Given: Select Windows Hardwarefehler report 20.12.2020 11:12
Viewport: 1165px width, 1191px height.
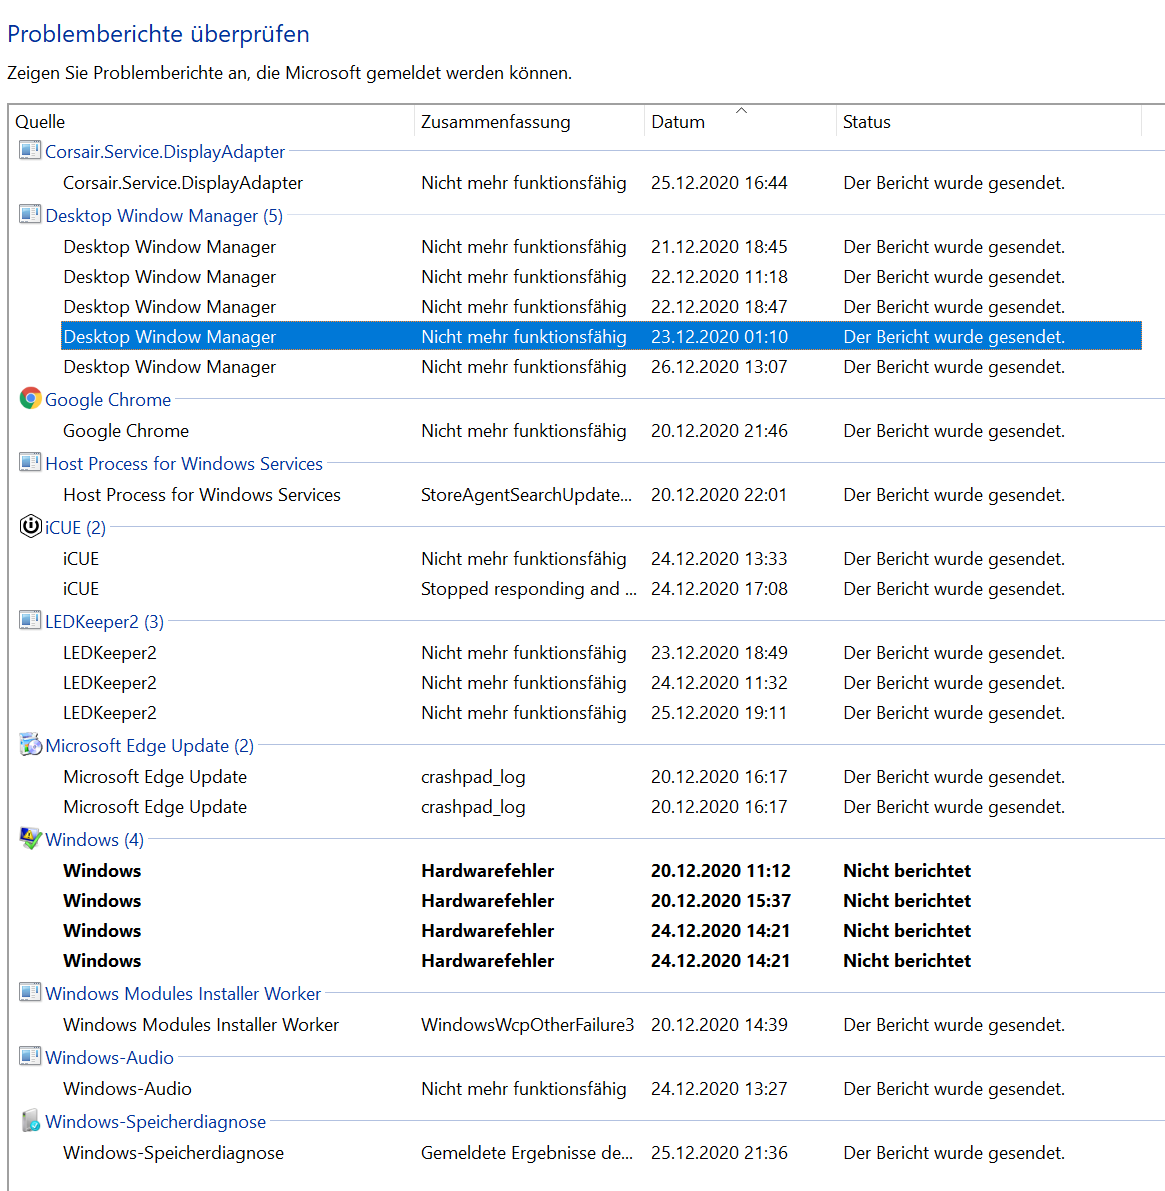Looking at the screenshot, I should pyautogui.click(x=601, y=870).
